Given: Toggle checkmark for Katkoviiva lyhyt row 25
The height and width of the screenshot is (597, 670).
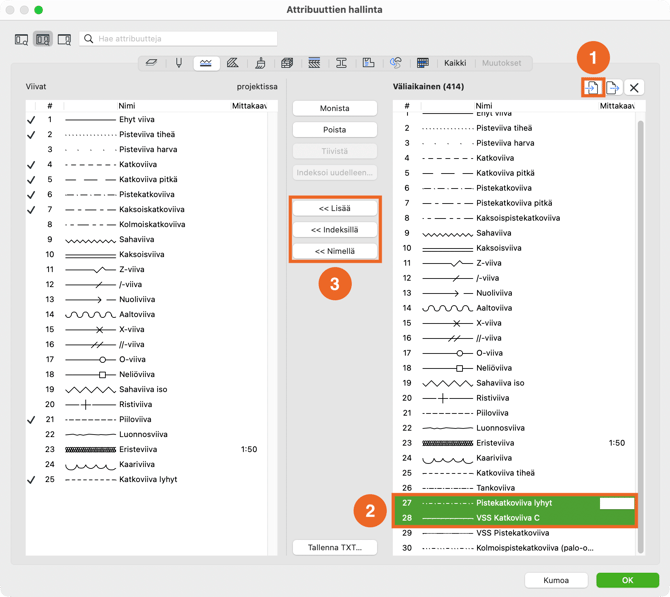Looking at the screenshot, I should click(32, 480).
